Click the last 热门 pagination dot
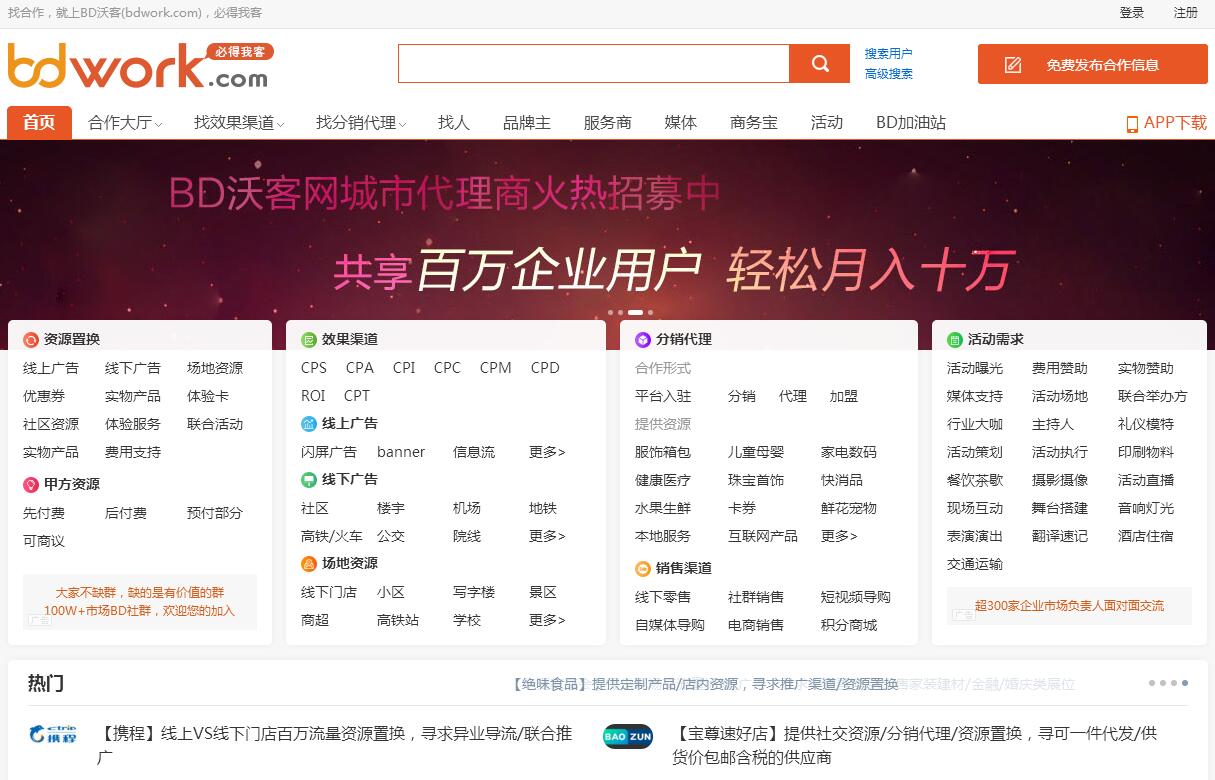1215x780 pixels. [x=1185, y=683]
